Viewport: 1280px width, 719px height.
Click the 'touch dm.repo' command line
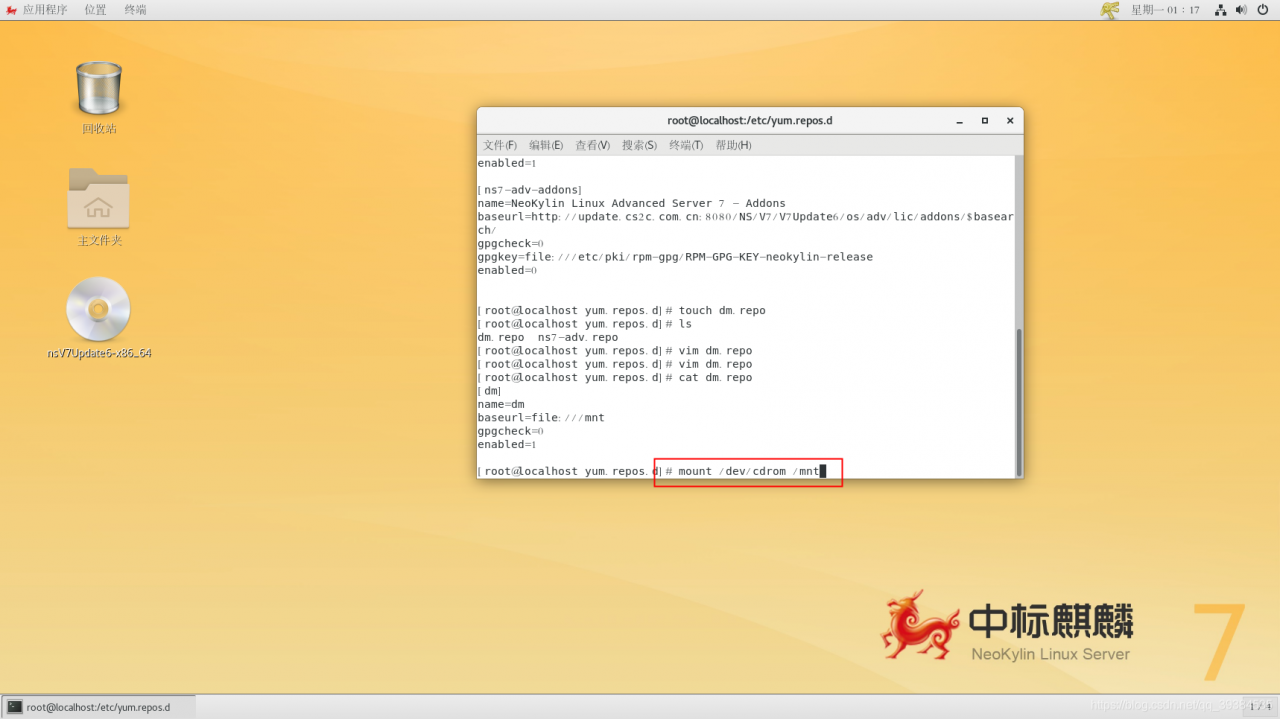click(x=621, y=311)
